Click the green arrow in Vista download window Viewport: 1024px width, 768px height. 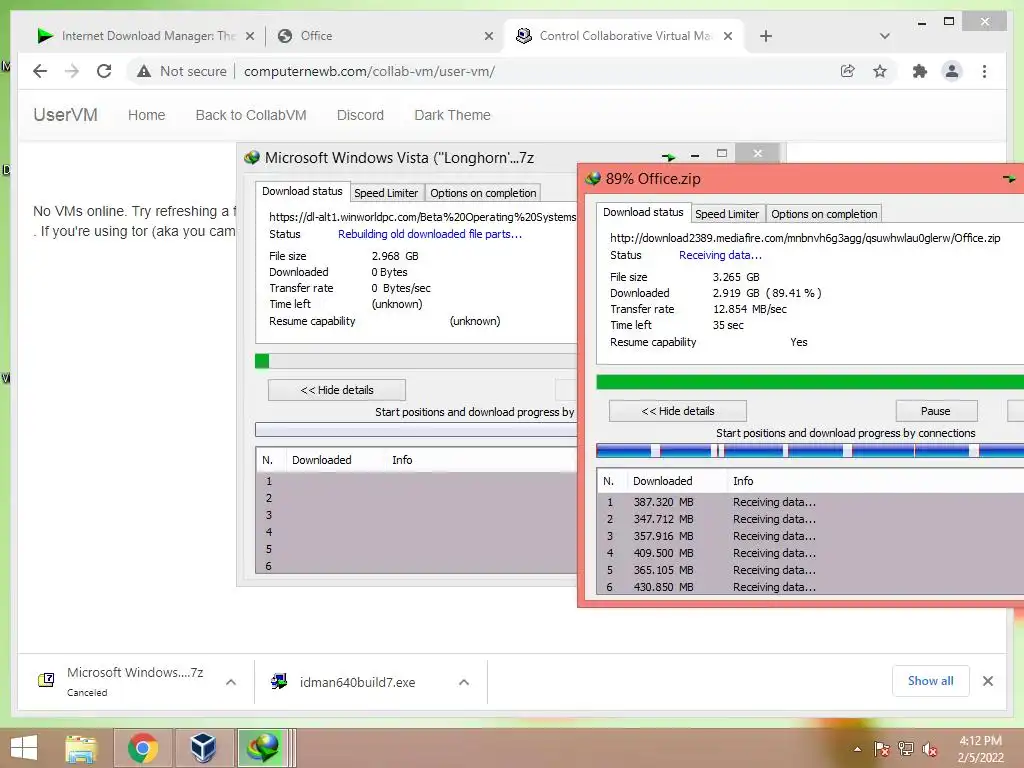[x=668, y=157]
